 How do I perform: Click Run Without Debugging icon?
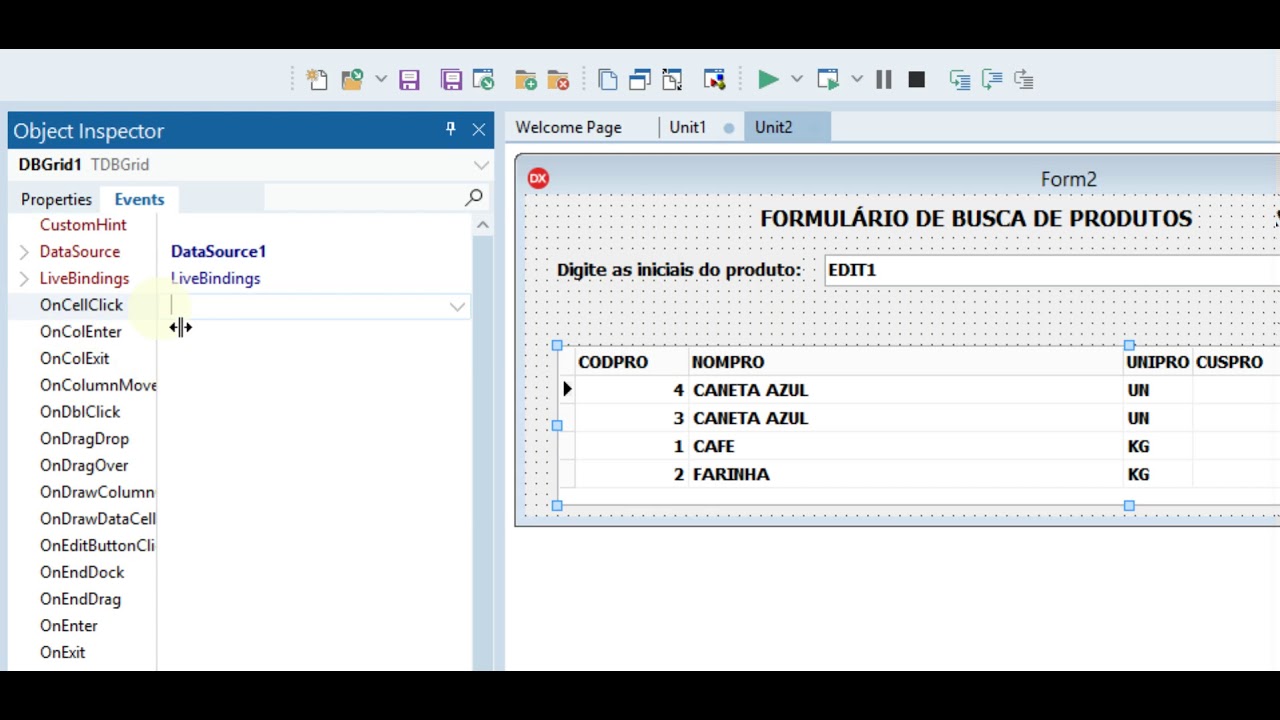click(828, 80)
